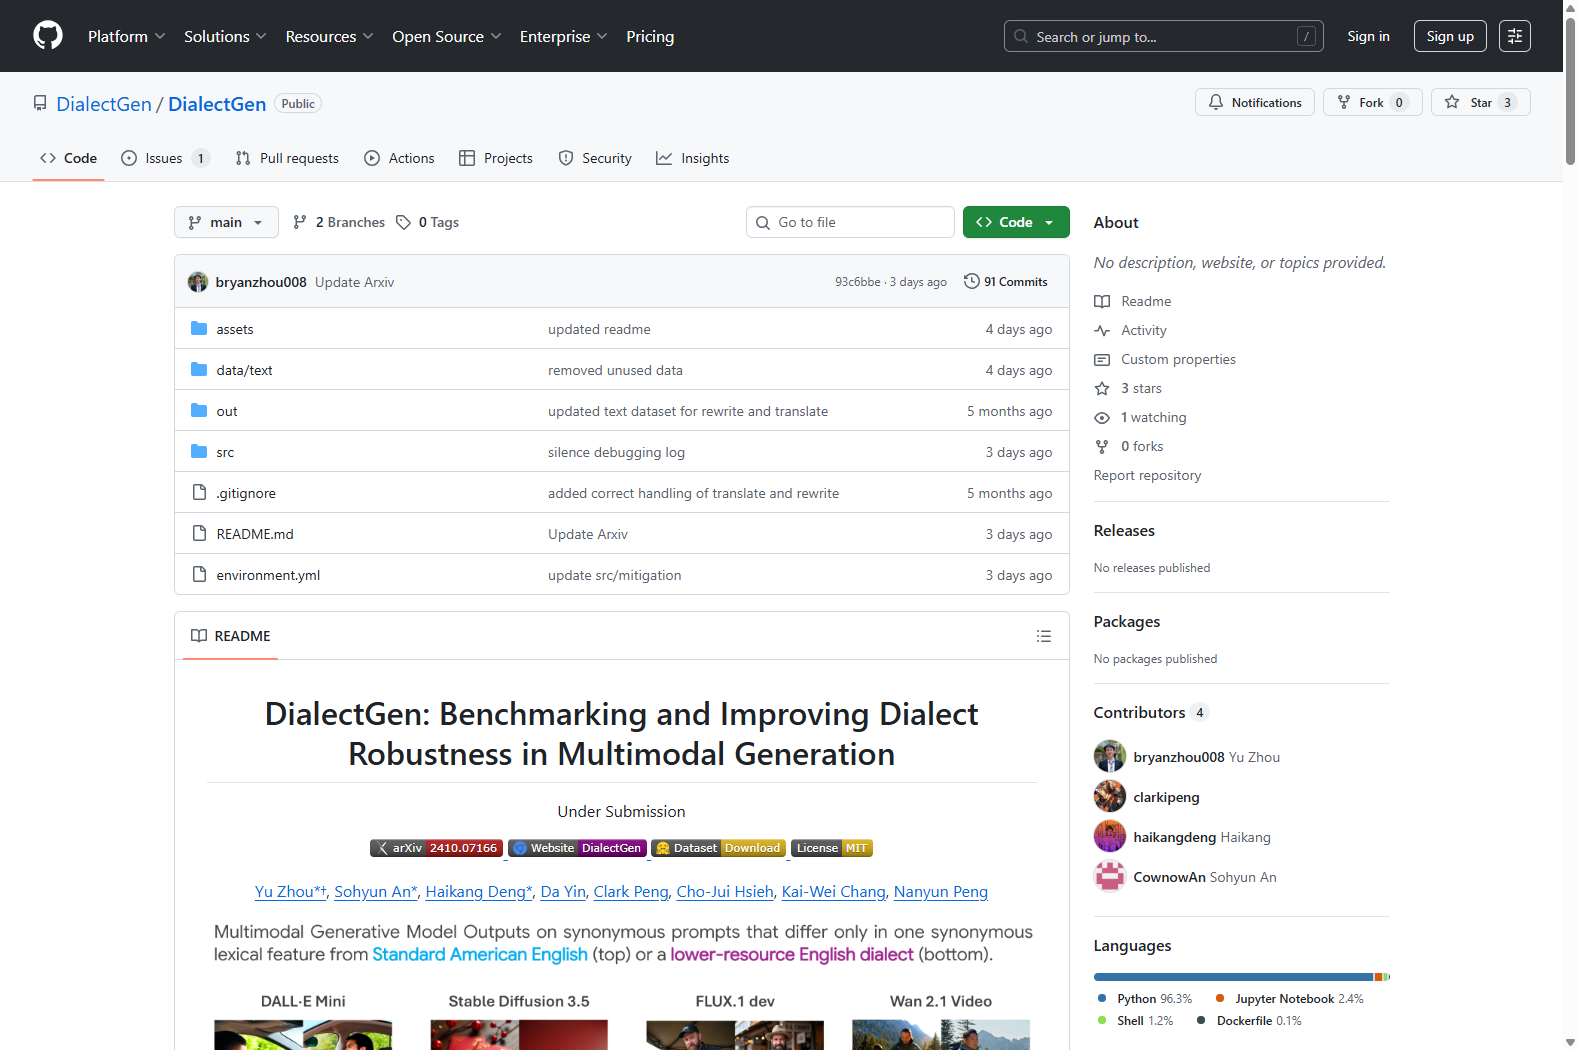Click the assets folder icon
Screen dimensions: 1578x1050
click(x=199, y=328)
